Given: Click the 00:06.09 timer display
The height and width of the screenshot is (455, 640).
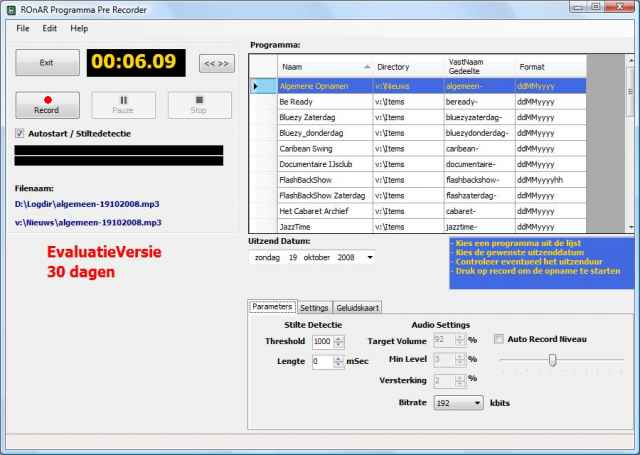Looking at the screenshot, I should tap(136, 62).
